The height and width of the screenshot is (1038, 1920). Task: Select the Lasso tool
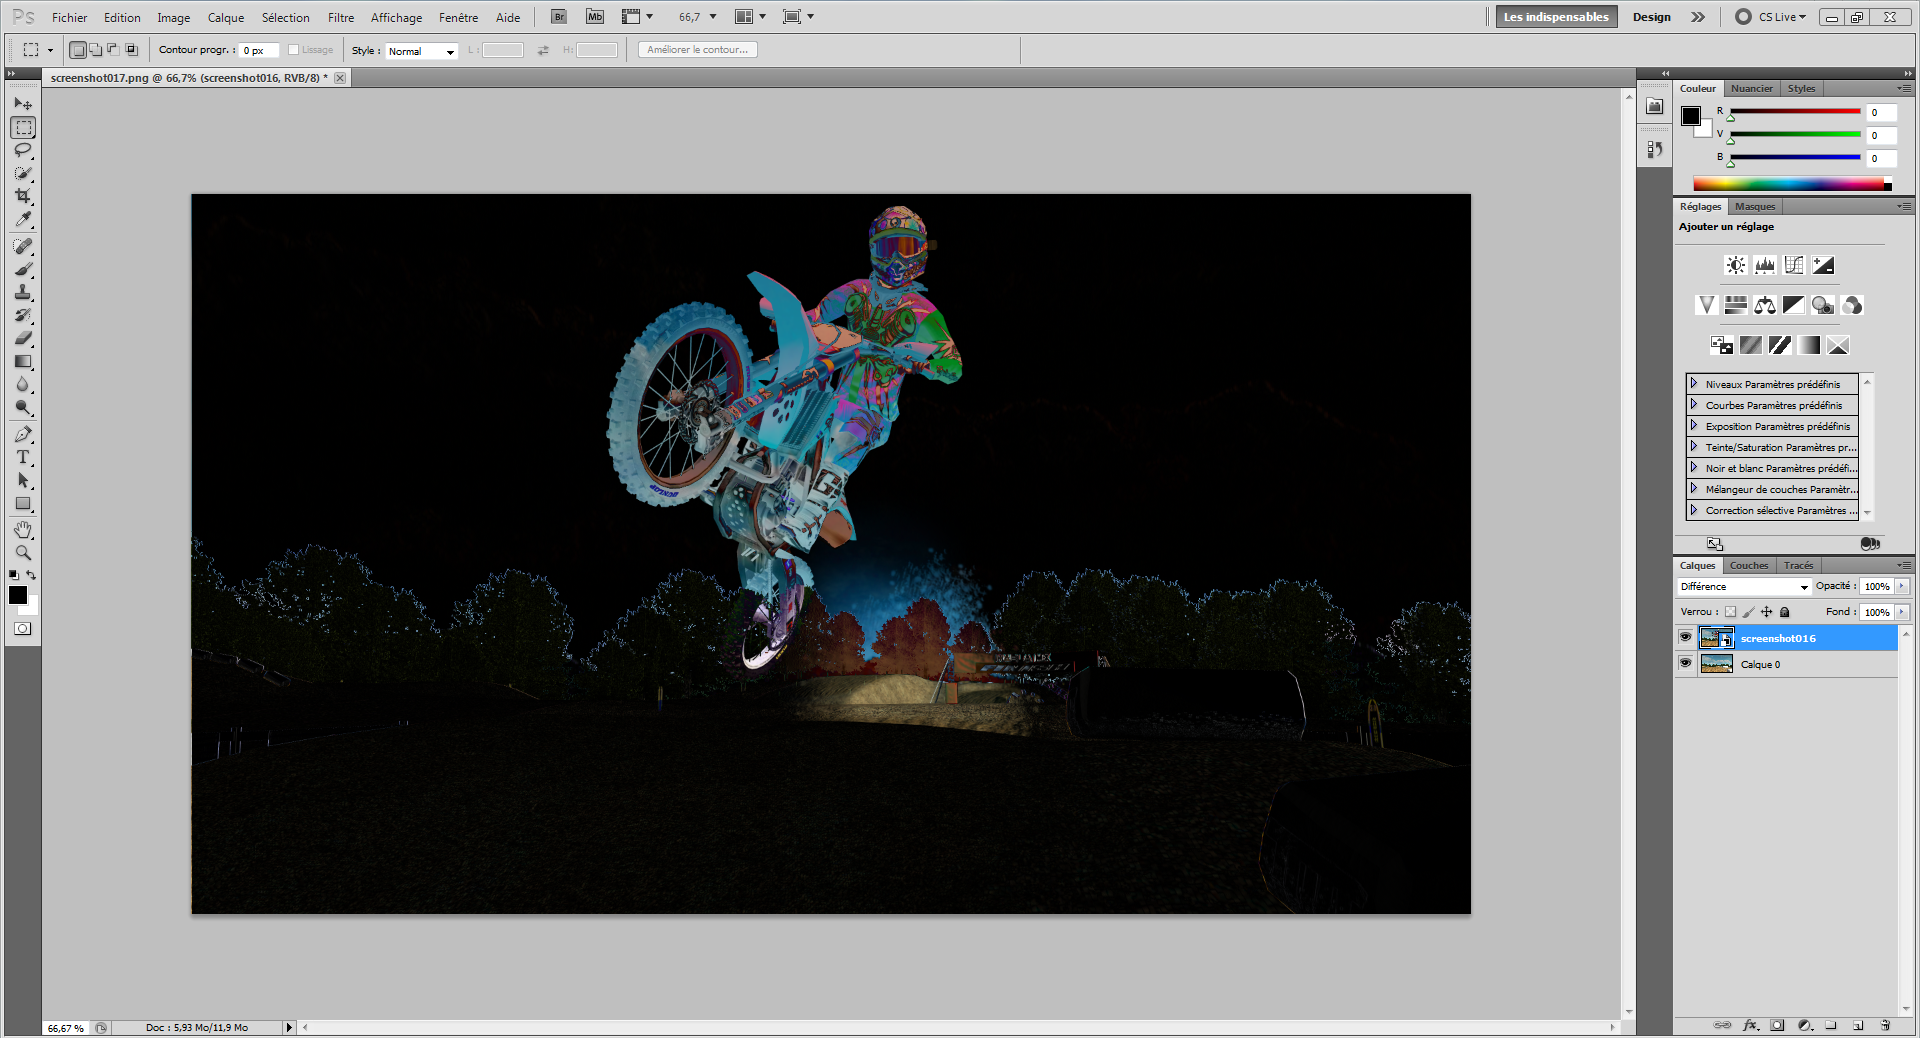click(23, 150)
